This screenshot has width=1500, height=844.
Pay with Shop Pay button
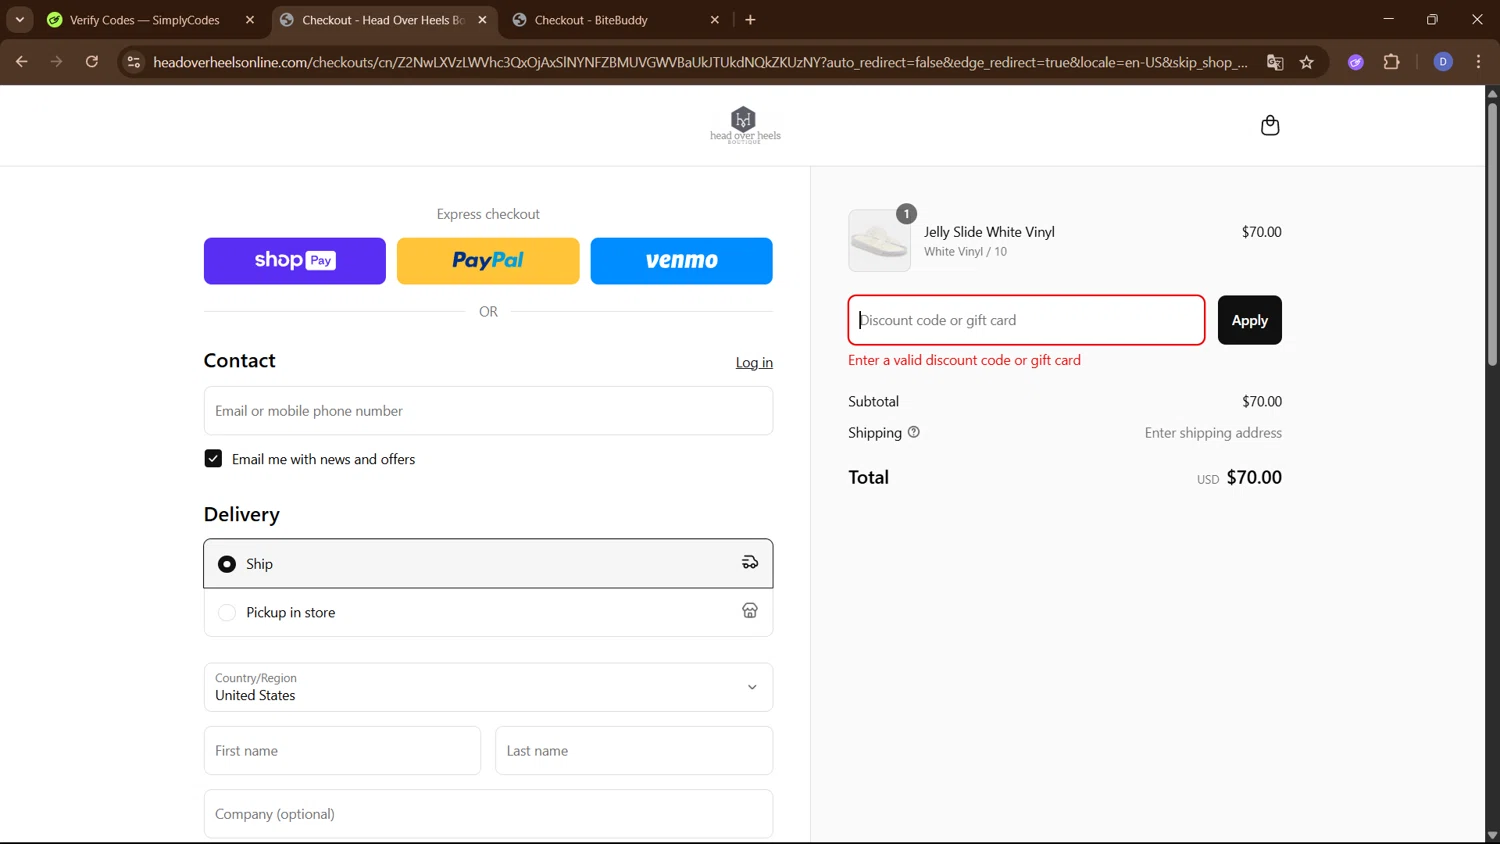[295, 261]
